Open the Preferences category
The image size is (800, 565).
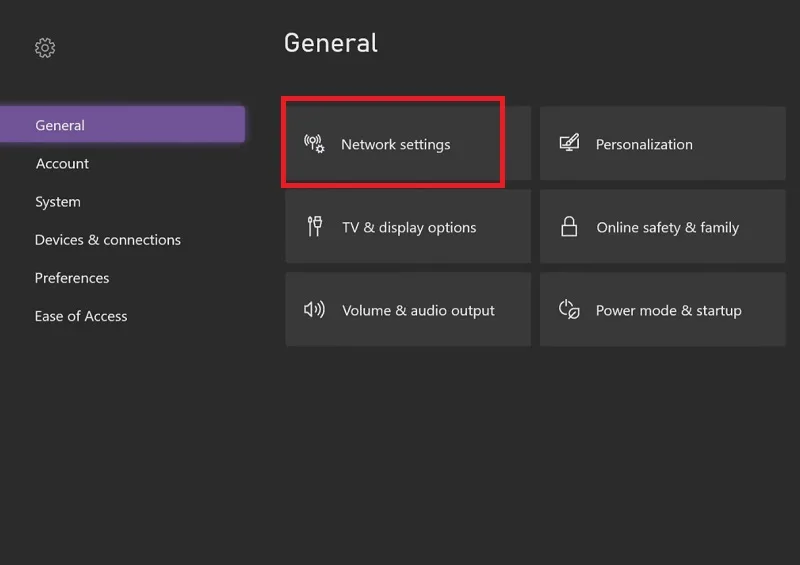click(x=72, y=278)
